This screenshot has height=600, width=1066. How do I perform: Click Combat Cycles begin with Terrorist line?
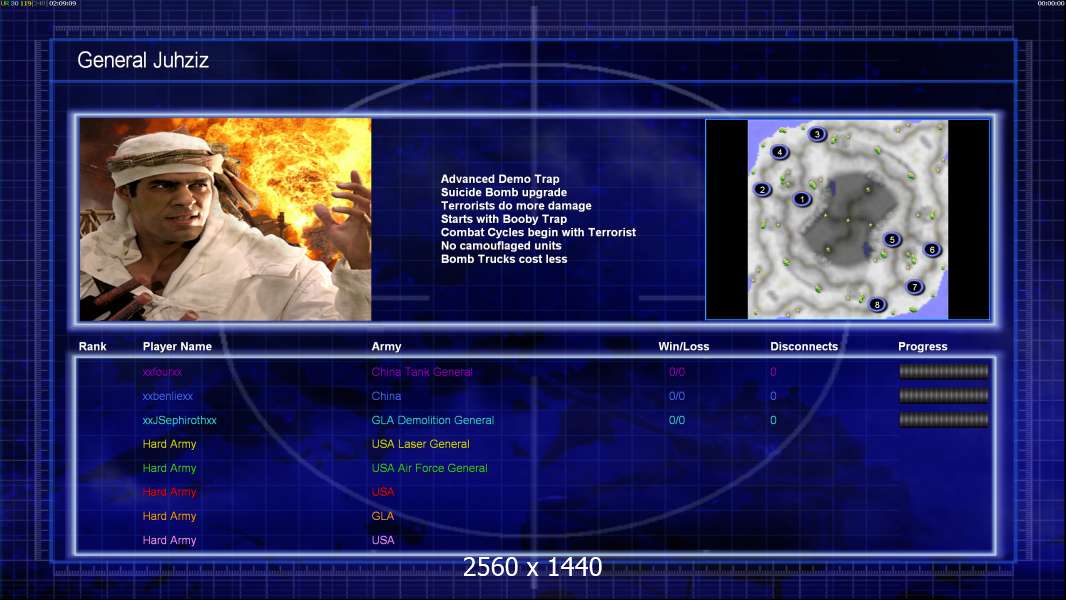(538, 232)
